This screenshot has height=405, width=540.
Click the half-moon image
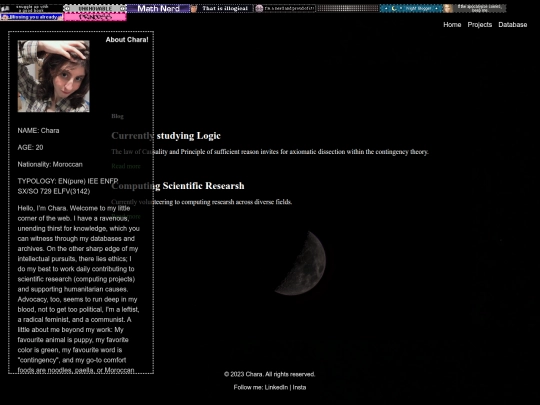click(300, 263)
